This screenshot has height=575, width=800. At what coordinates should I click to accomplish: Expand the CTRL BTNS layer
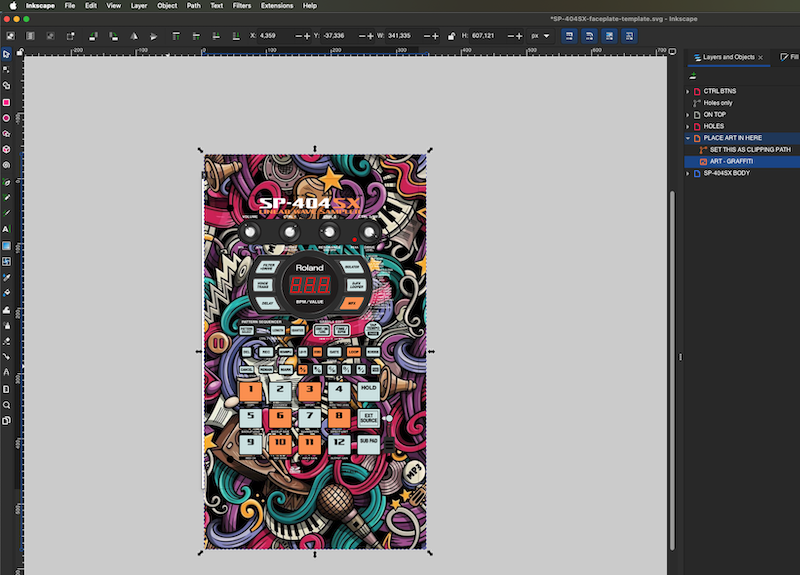[x=688, y=91]
